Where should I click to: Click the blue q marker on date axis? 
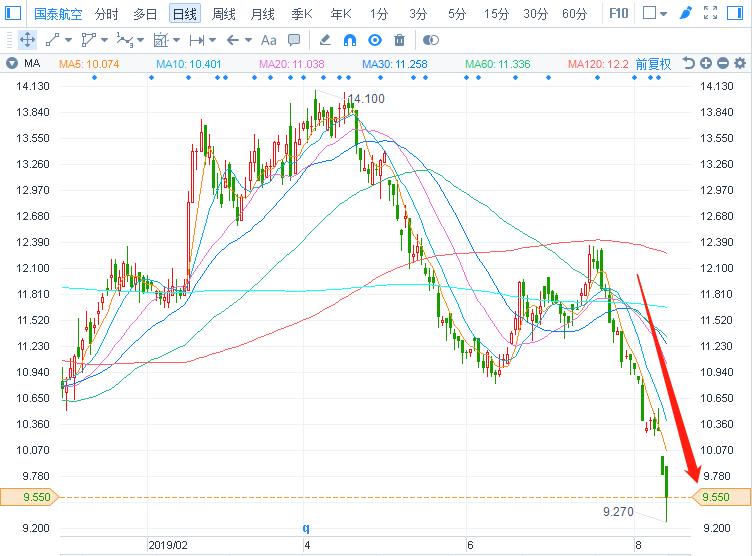(x=306, y=528)
